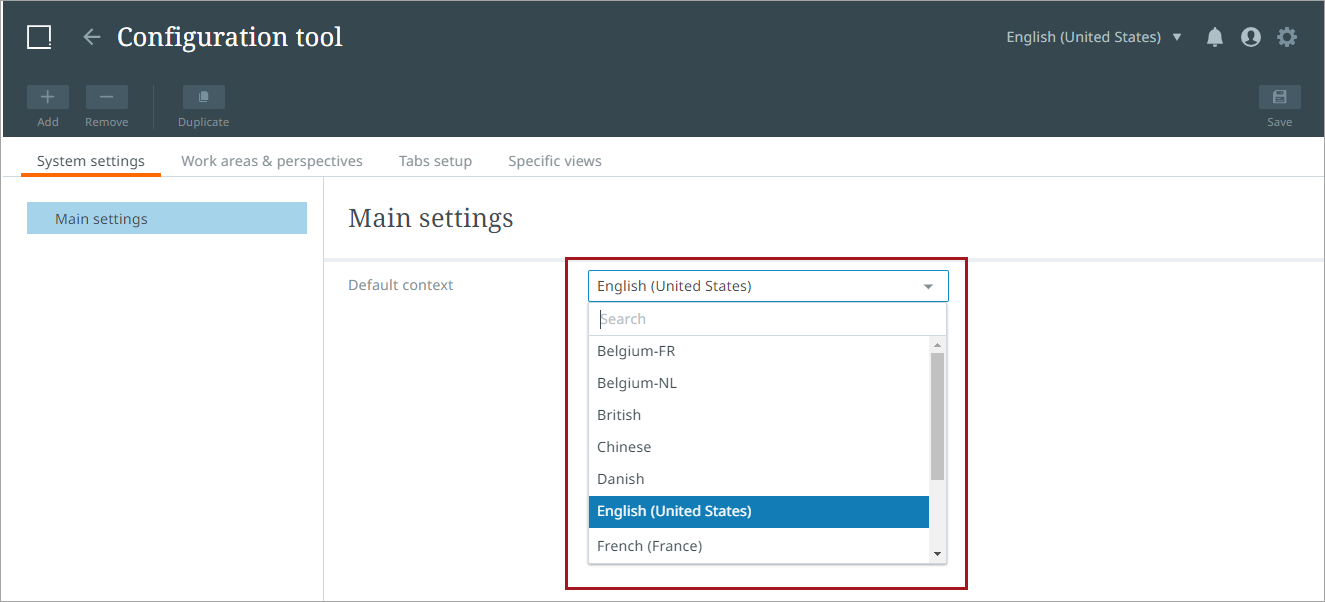Focus the Search field in dropdown
The image size is (1325, 602).
(x=767, y=319)
